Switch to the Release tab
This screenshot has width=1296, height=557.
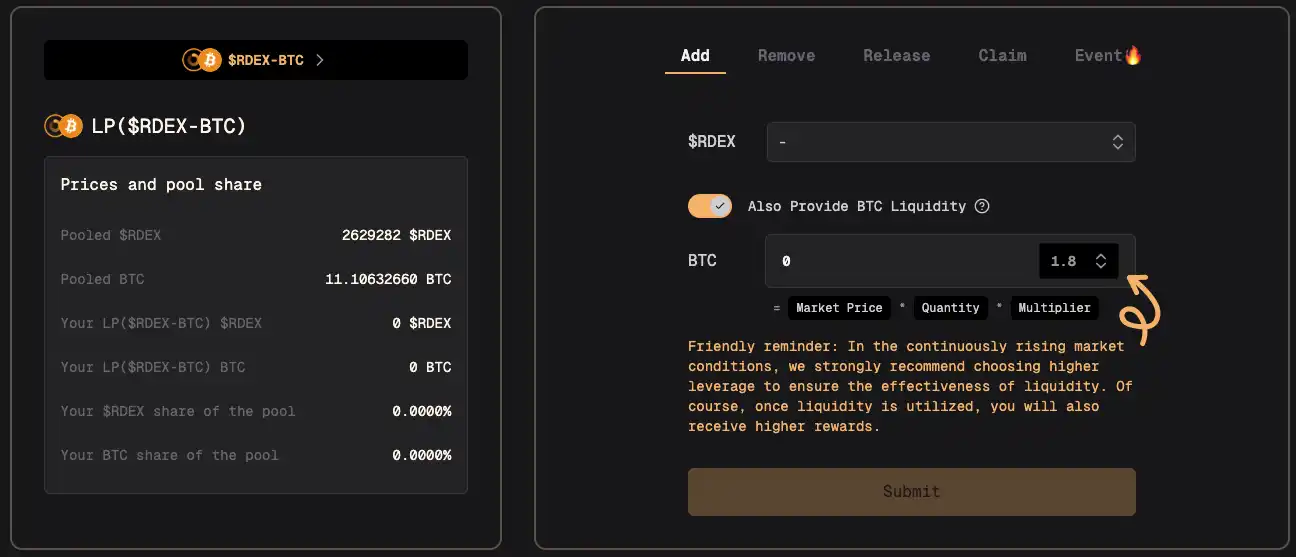coord(896,56)
